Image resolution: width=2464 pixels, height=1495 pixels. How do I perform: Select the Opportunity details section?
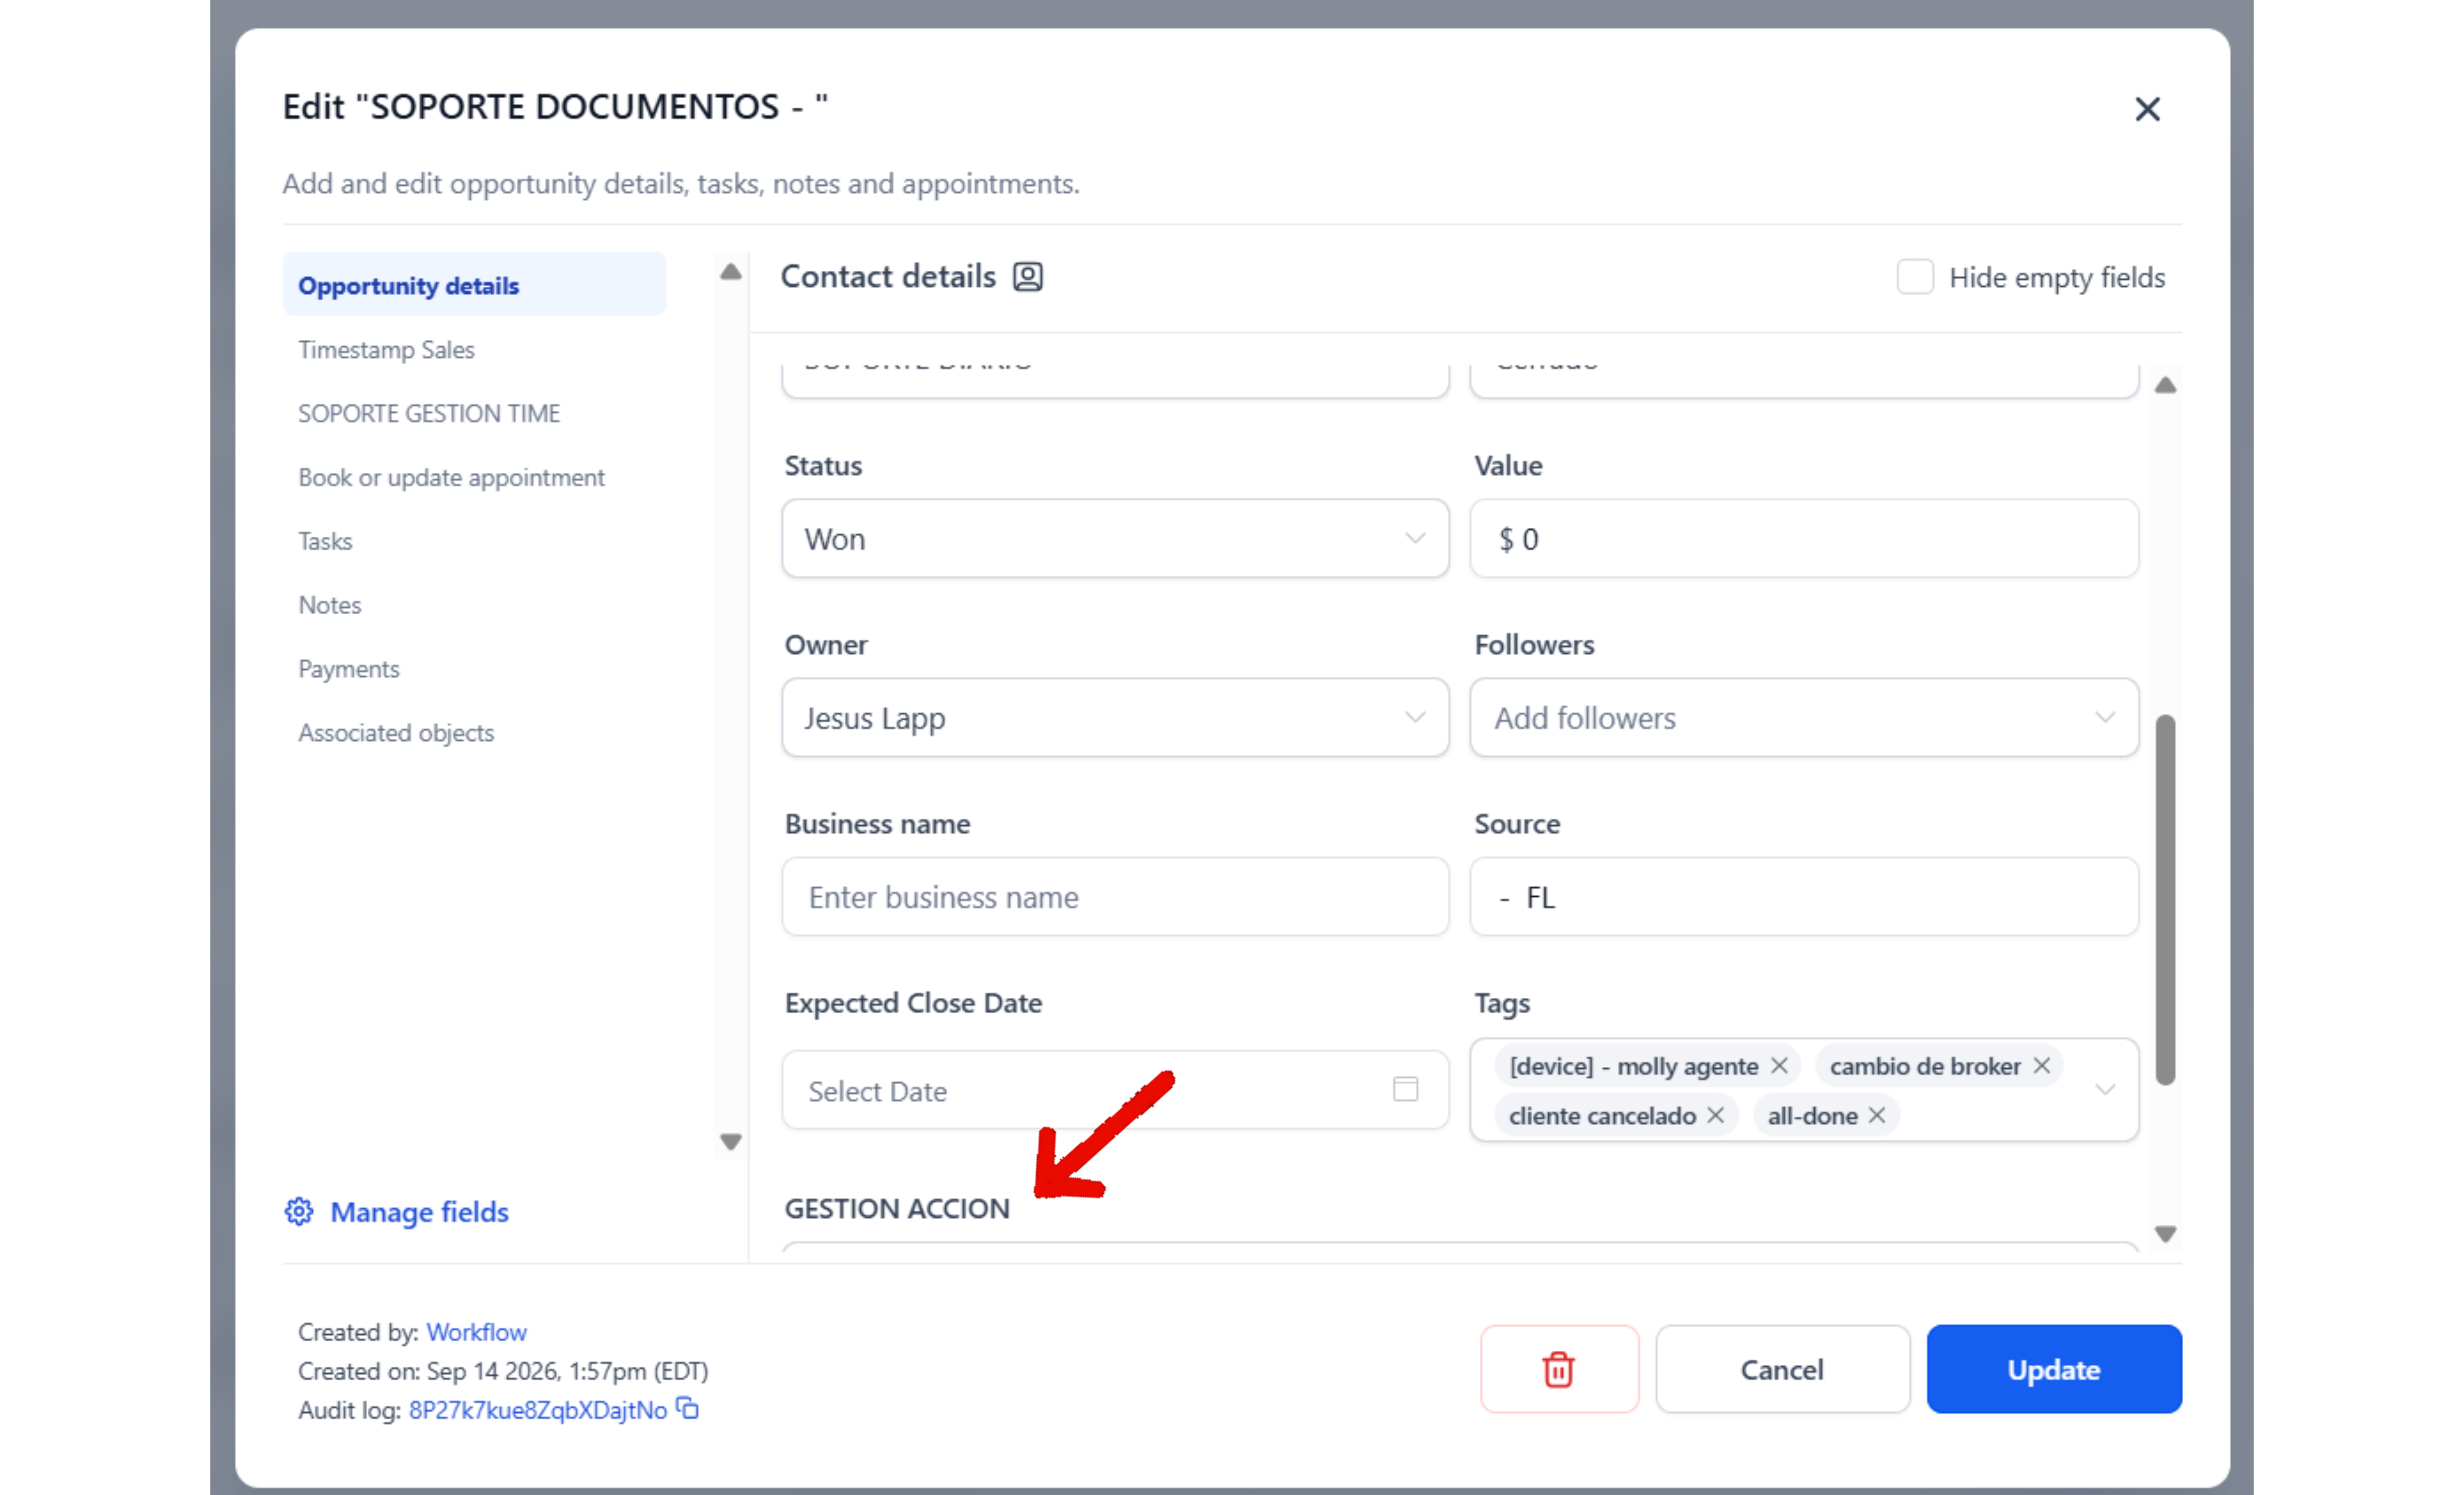[474, 285]
